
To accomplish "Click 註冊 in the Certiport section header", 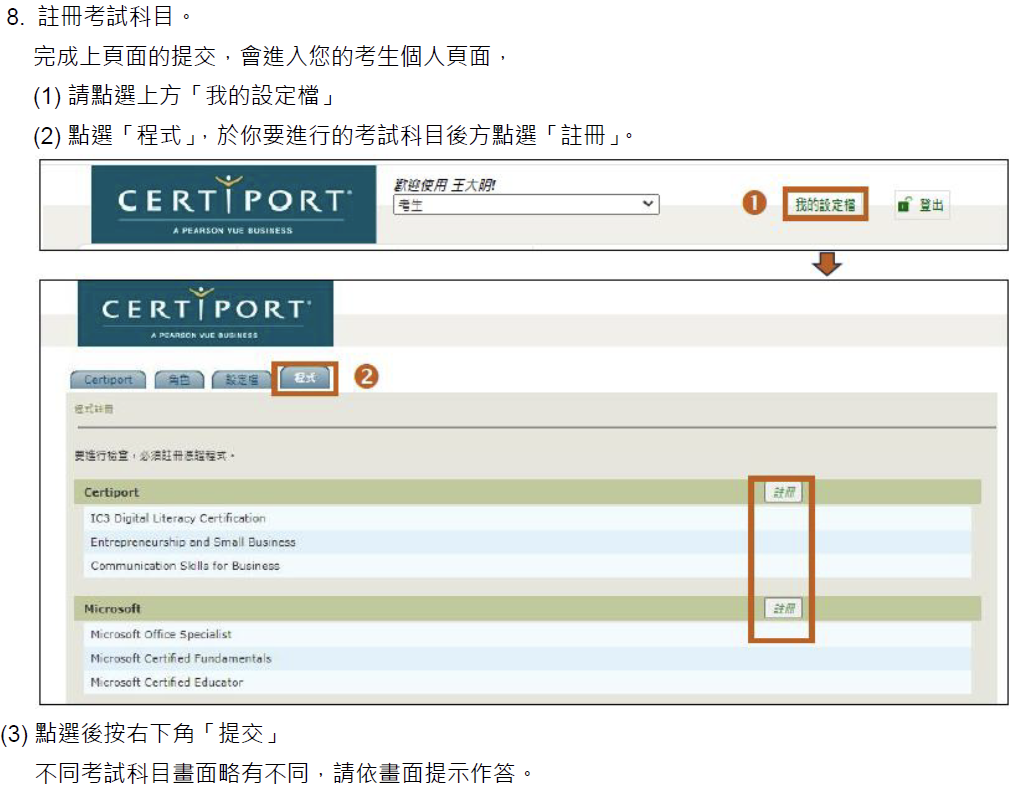I will (783, 493).
